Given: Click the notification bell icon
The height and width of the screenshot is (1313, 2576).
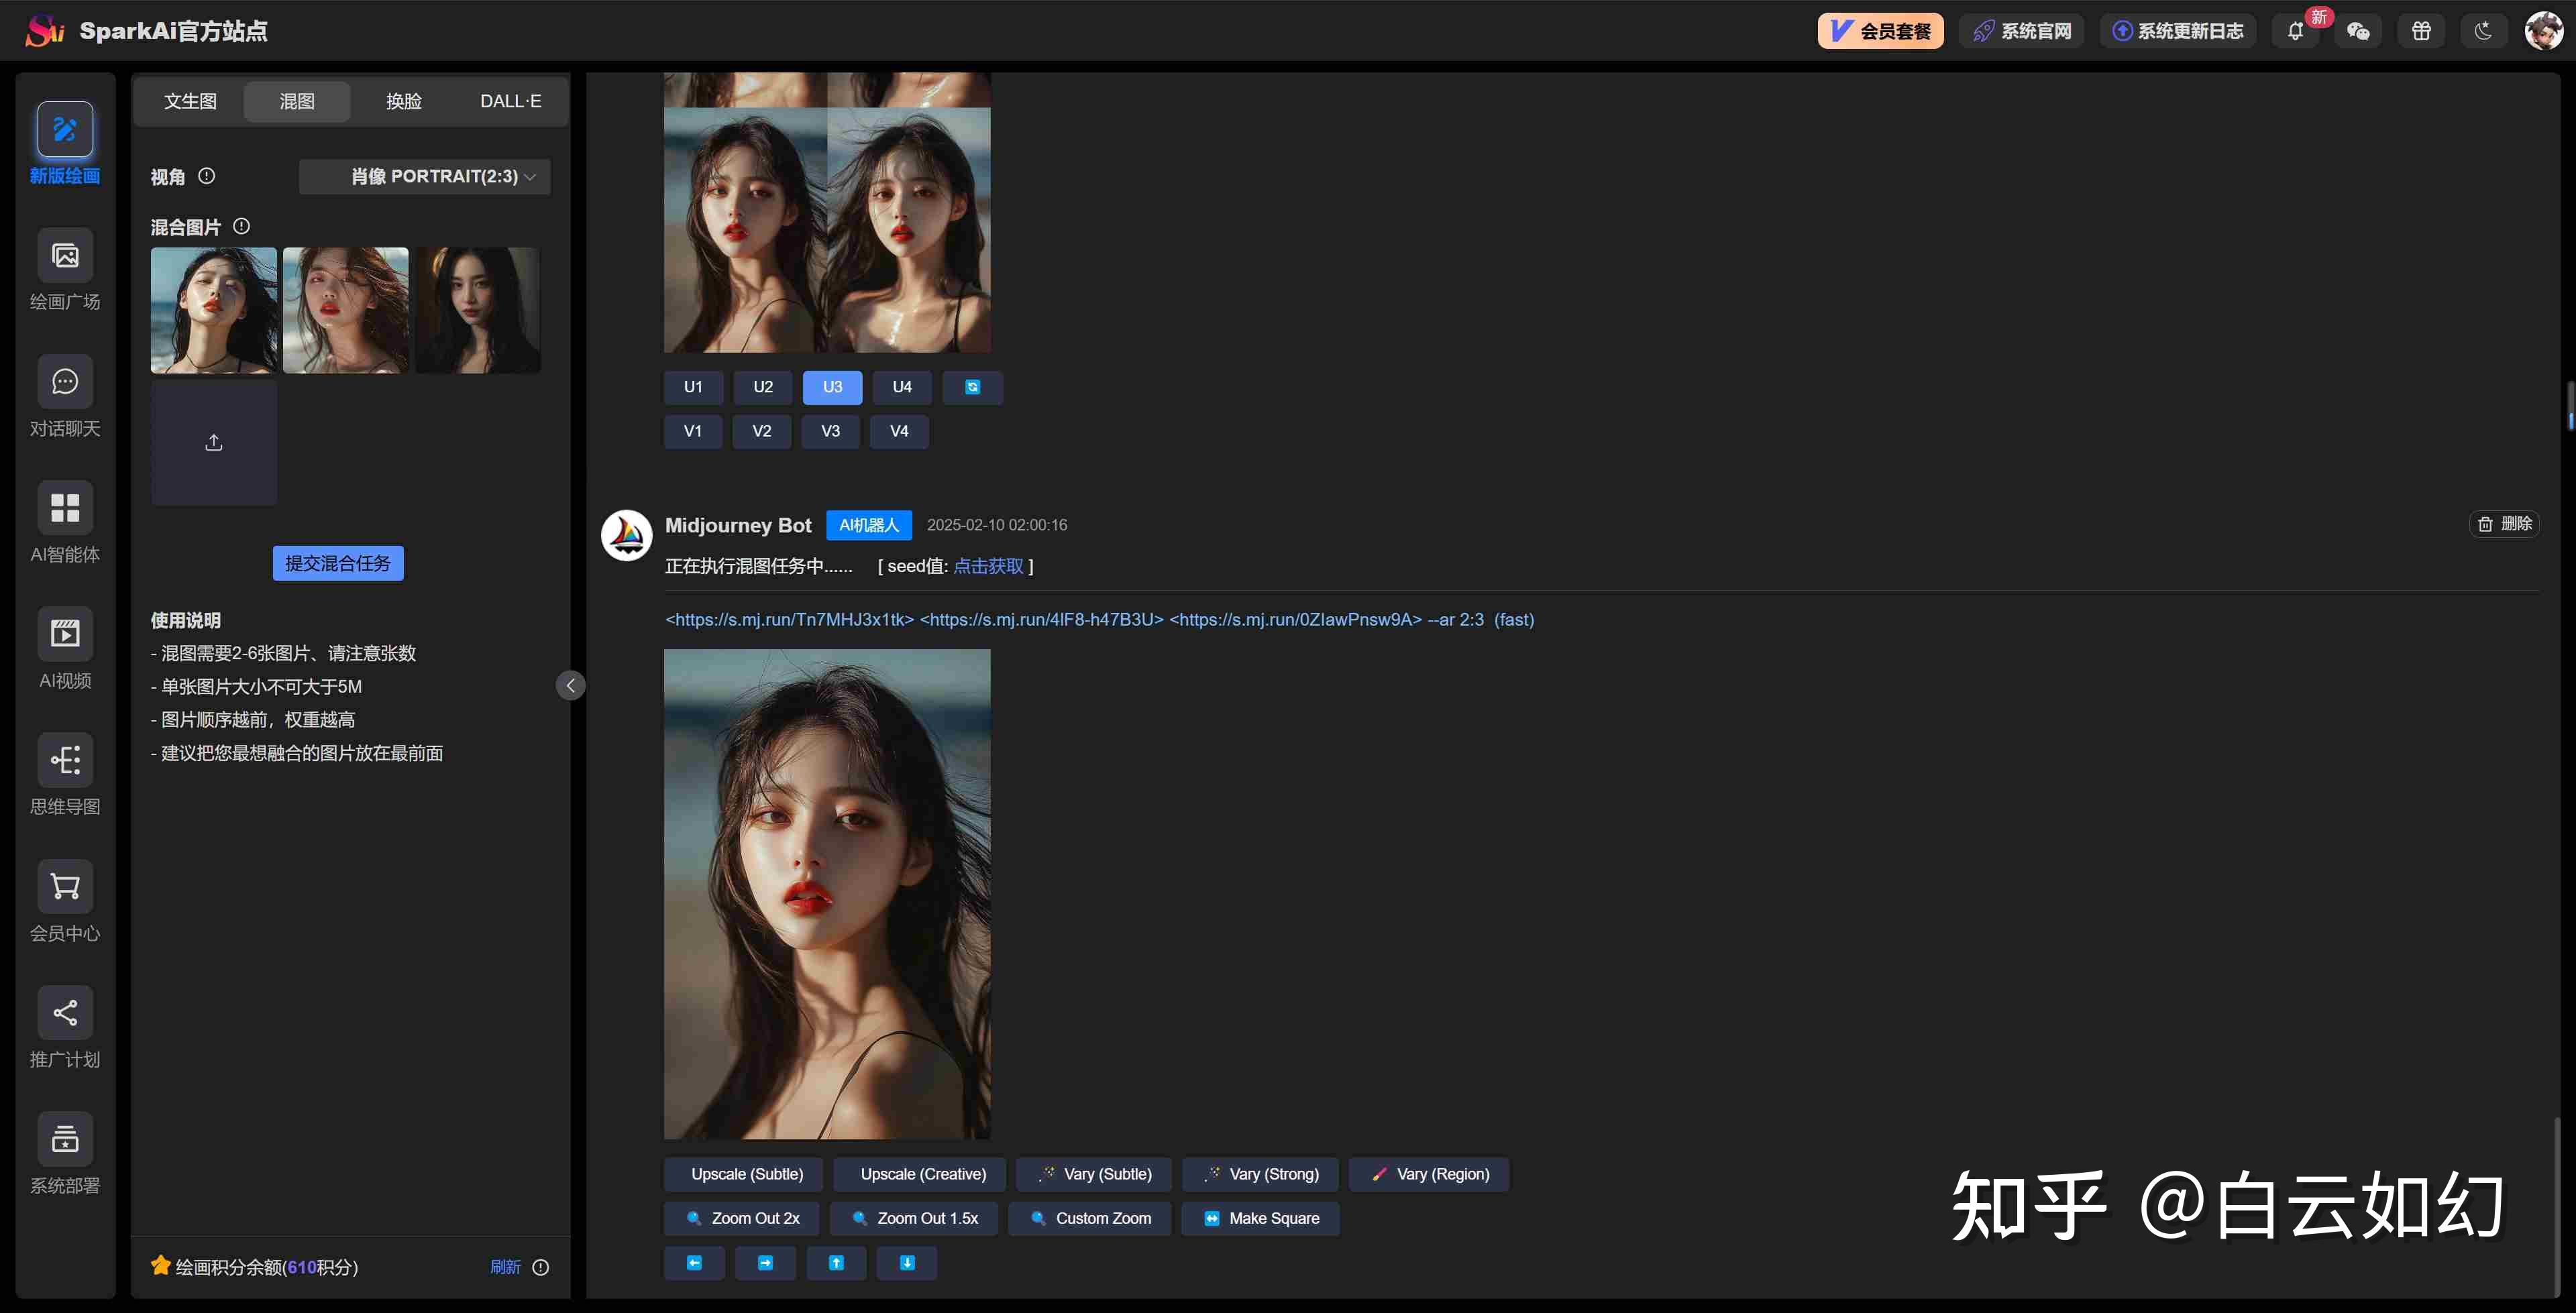Looking at the screenshot, I should click(x=2295, y=31).
